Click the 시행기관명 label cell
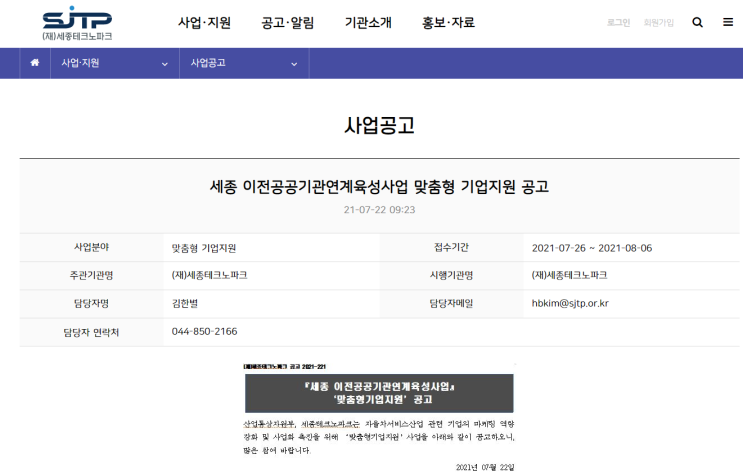 pyautogui.click(x=452, y=275)
